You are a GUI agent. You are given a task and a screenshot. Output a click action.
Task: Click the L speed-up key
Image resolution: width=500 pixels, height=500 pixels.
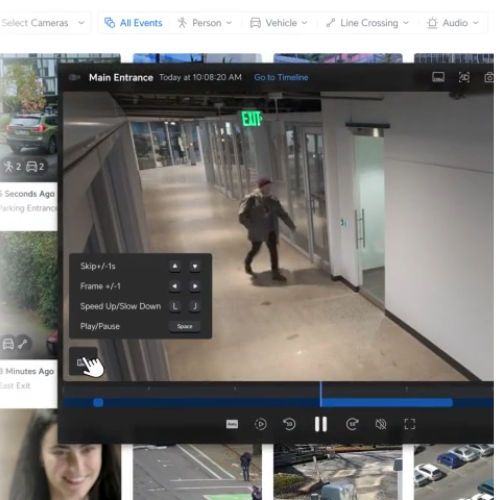pos(175,306)
